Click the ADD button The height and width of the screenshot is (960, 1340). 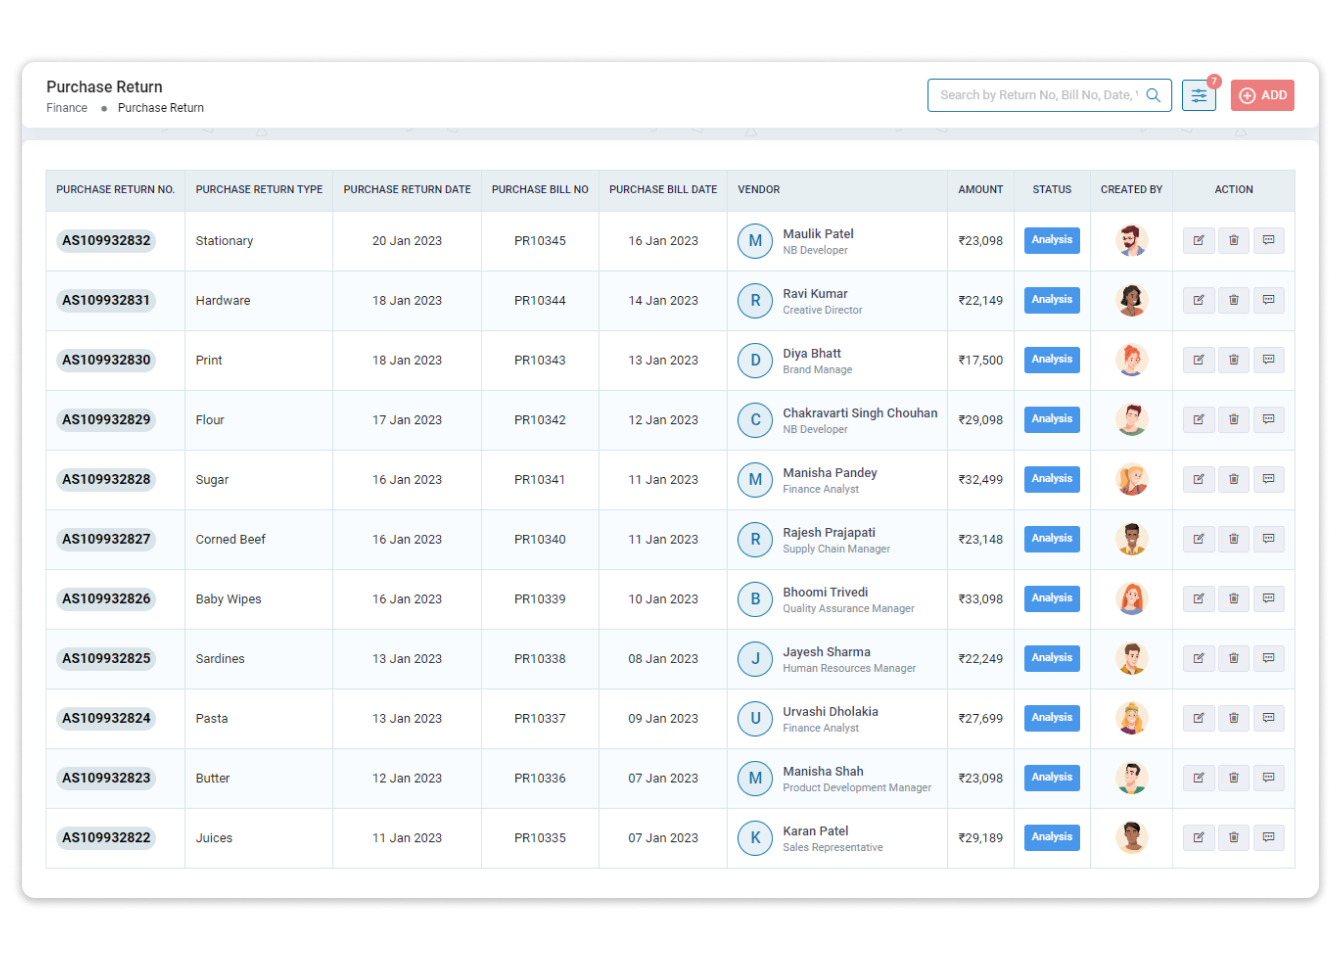point(1262,95)
